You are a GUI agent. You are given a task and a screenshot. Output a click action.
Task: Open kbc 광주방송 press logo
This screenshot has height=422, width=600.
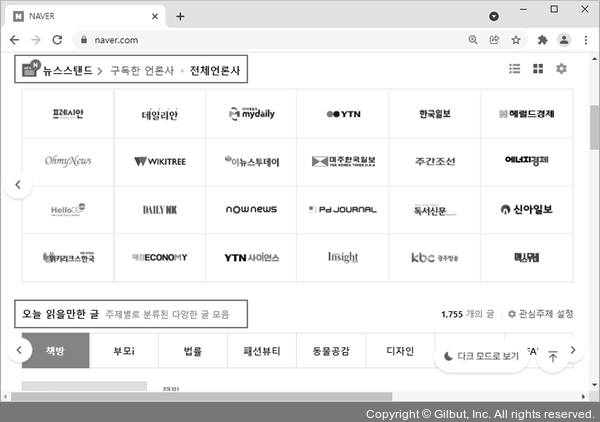[x=435, y=257]
